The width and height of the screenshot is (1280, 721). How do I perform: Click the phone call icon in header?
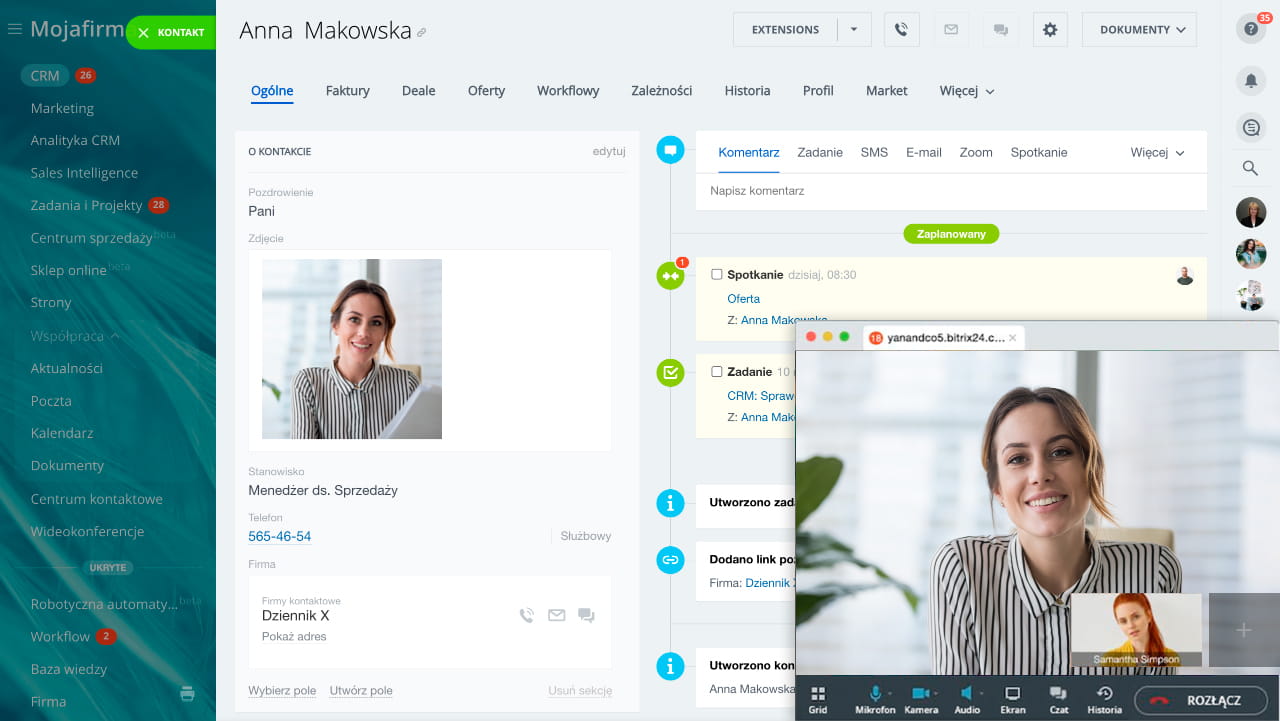tap(901, 30)
